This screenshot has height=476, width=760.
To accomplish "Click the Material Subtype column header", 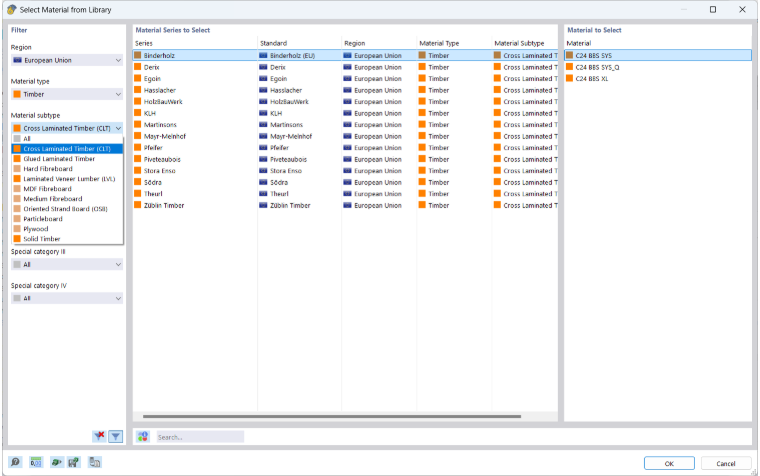I will pos(525,43).
